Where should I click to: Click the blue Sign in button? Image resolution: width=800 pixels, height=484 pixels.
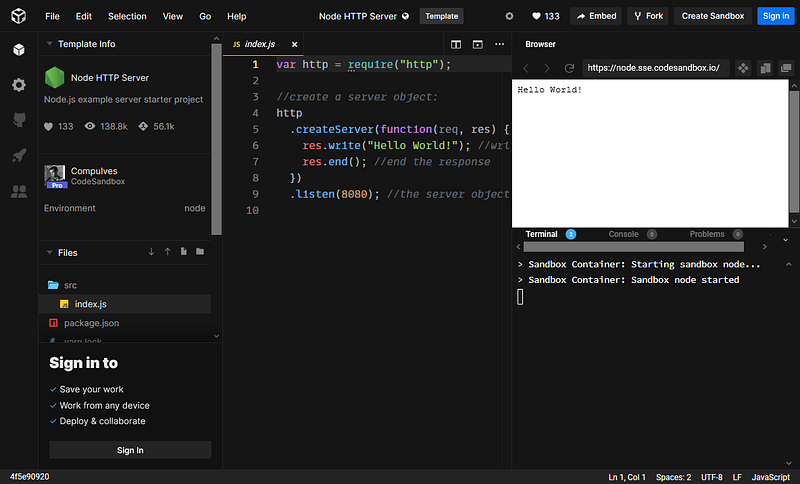776,16
